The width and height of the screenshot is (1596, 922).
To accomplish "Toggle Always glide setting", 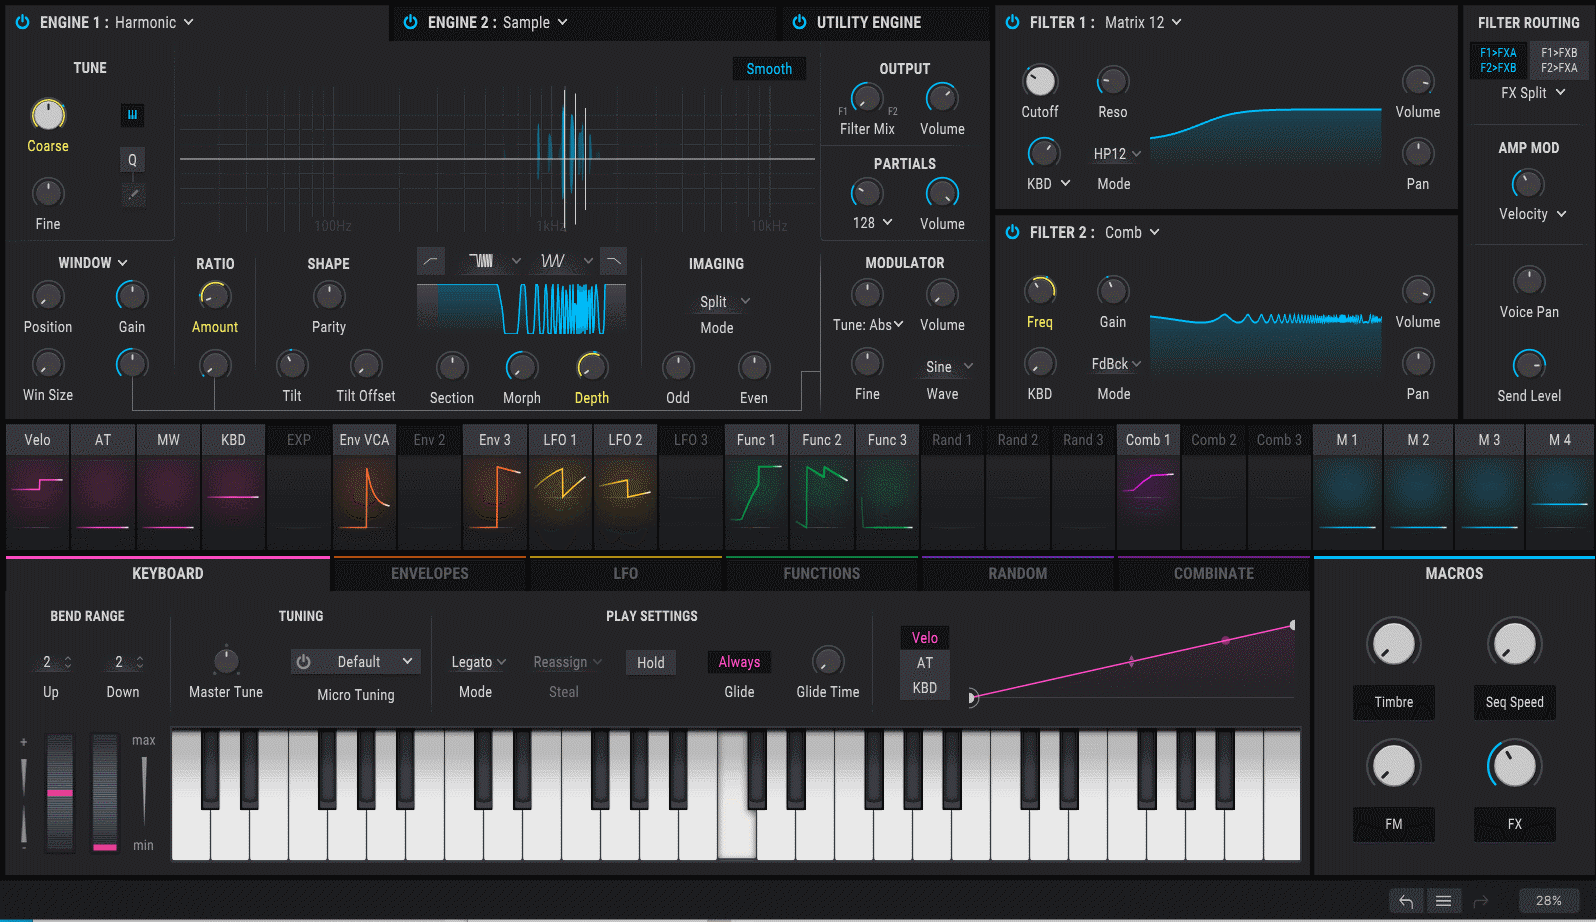I will click(739, 662).
